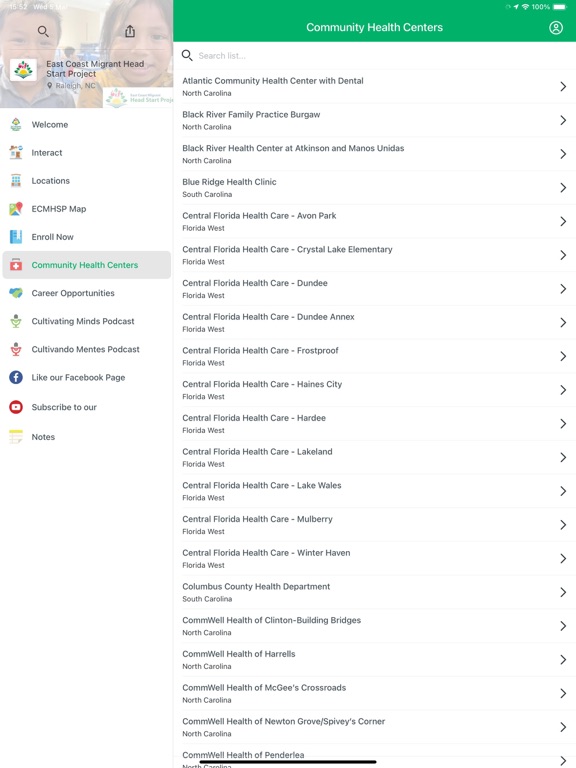
Task: Open Black River Health Center at Atkinson and Manos Unidas
Action: tap(375, 154)
